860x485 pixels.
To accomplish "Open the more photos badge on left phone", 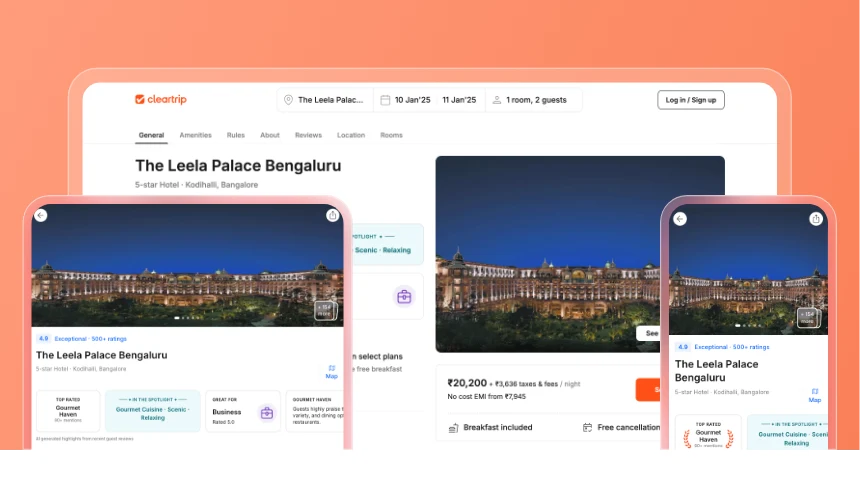I will (x=325, y=311).
